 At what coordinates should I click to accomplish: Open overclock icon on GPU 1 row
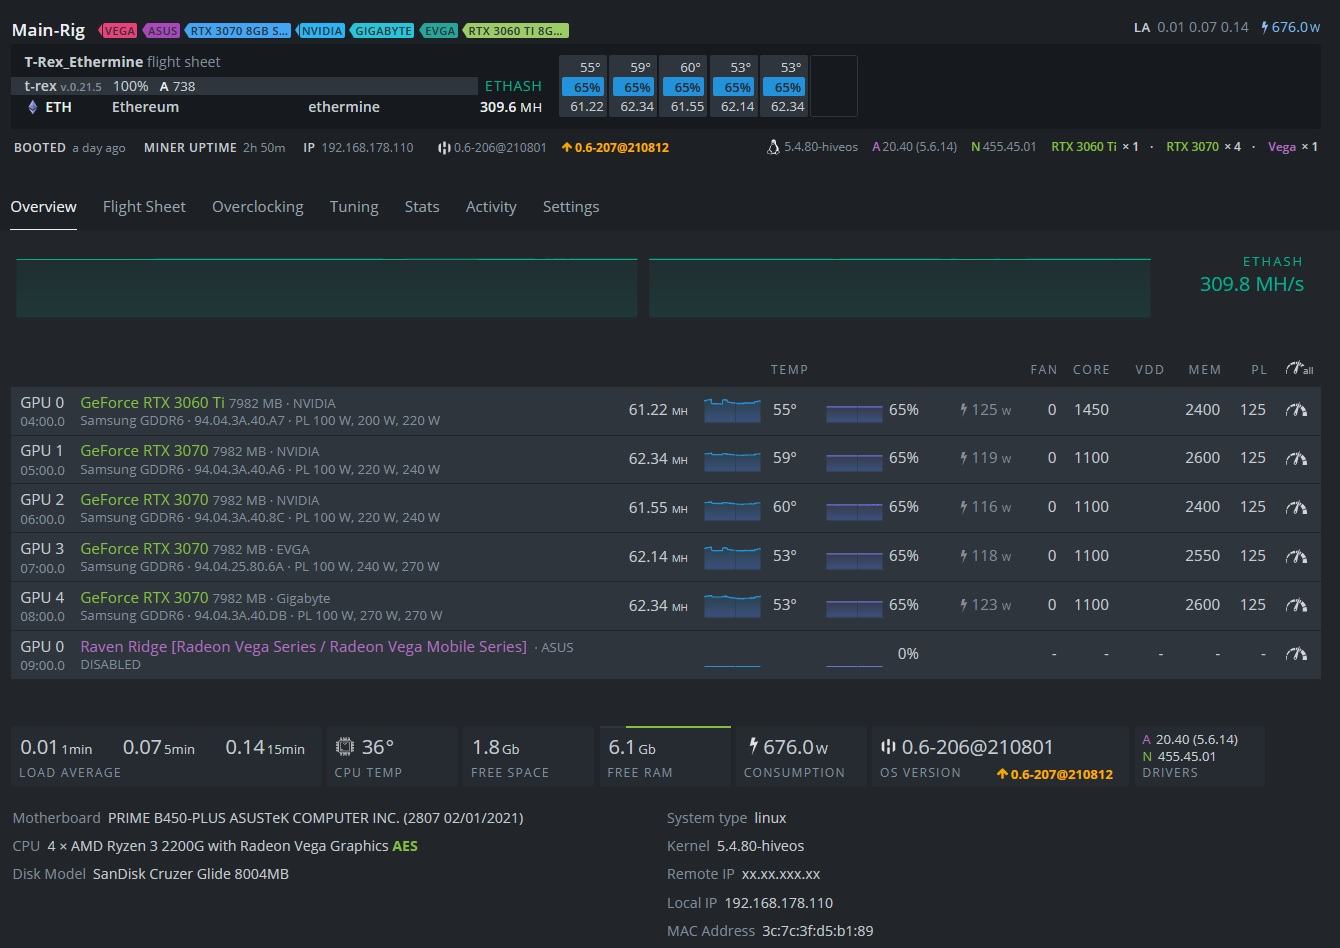[1296, 458]
